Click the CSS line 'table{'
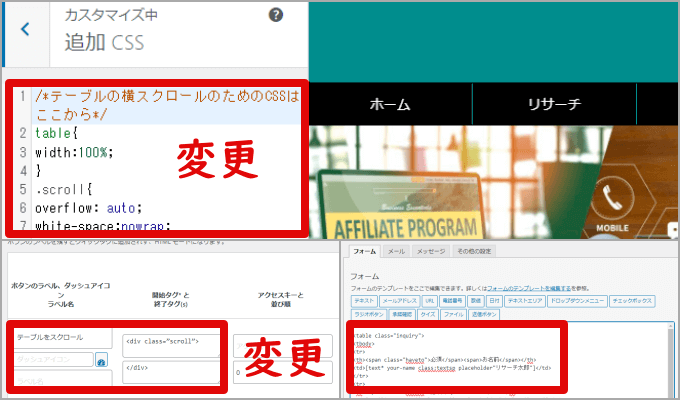The height and width of the screenshot is (400, 680). (56, 133)
